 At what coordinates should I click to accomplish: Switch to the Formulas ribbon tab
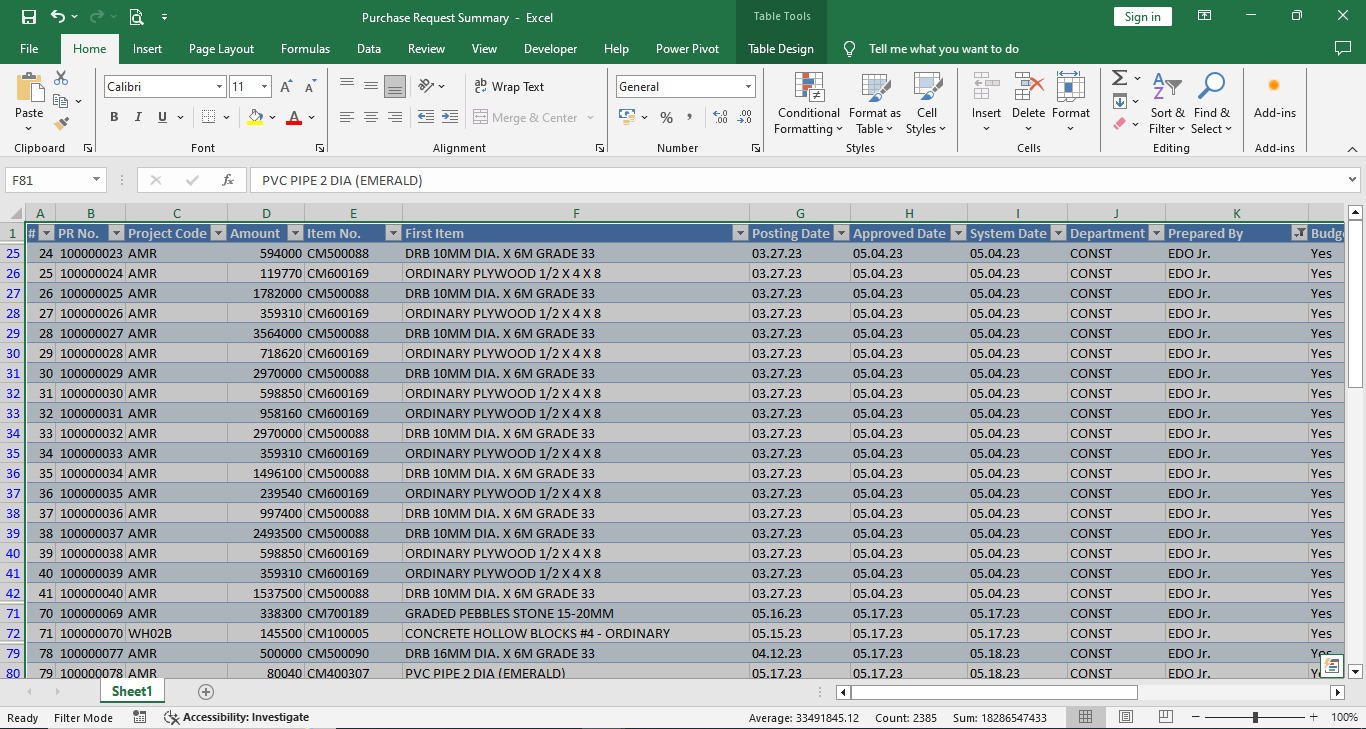click(305, 49)
